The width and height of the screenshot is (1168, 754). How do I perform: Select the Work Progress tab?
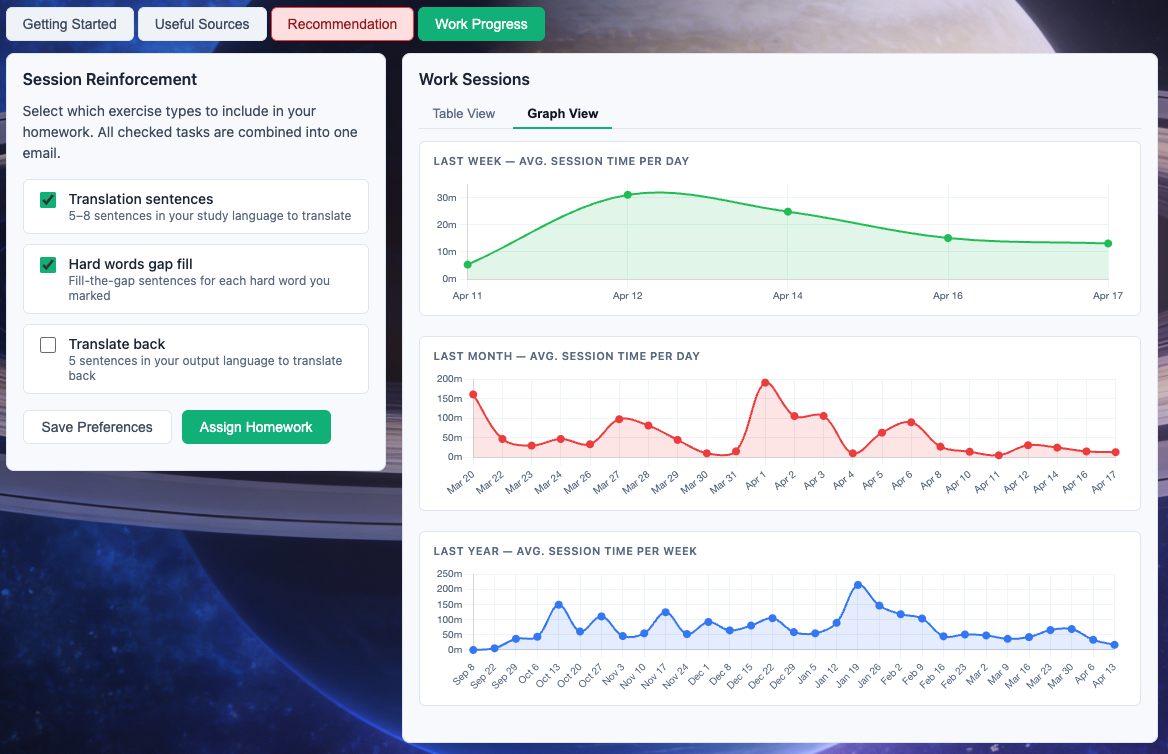[x=481, y=24]
